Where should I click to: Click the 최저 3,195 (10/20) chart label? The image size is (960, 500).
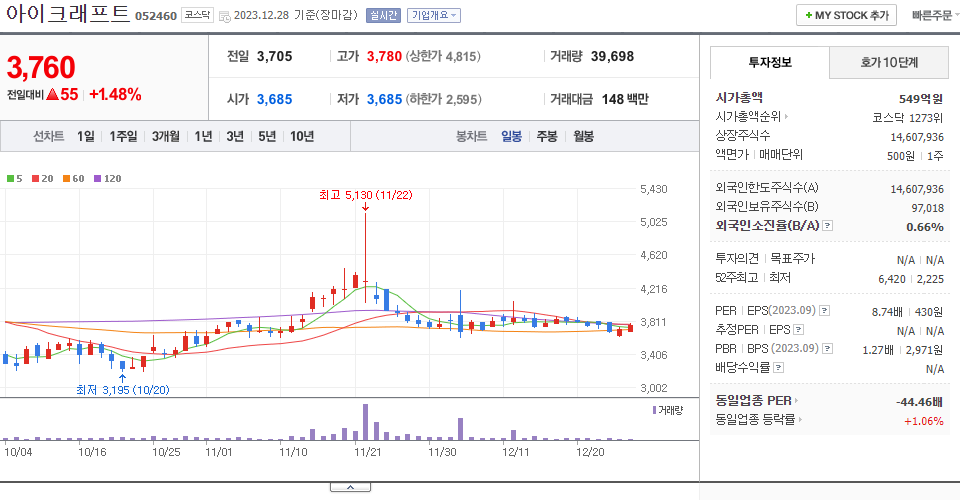122,390
